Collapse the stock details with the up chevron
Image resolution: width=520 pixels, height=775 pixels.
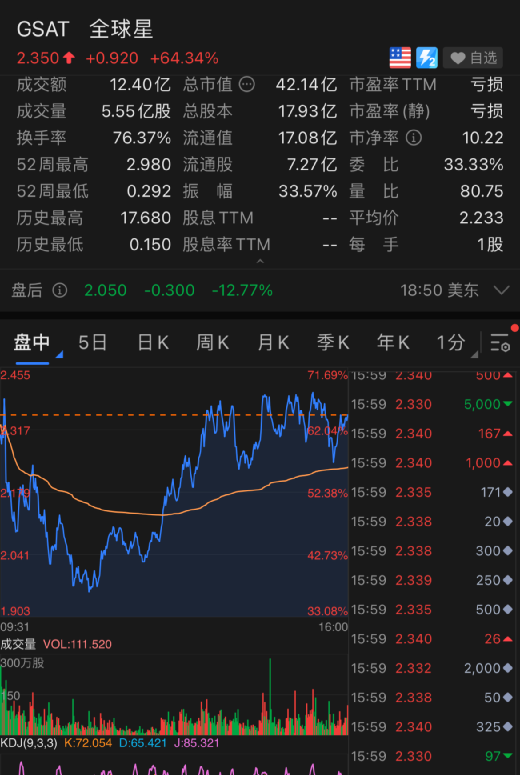(x=260, y=261)
